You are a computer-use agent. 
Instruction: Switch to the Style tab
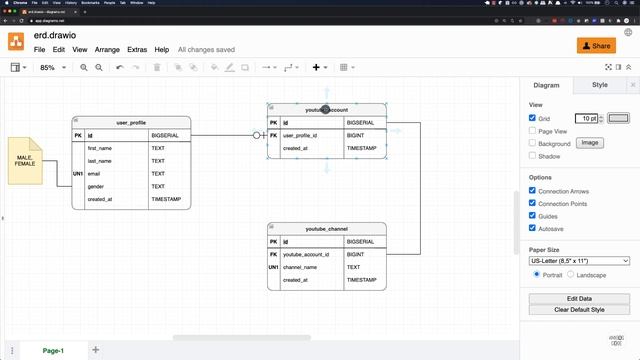[x=600, y=85]
